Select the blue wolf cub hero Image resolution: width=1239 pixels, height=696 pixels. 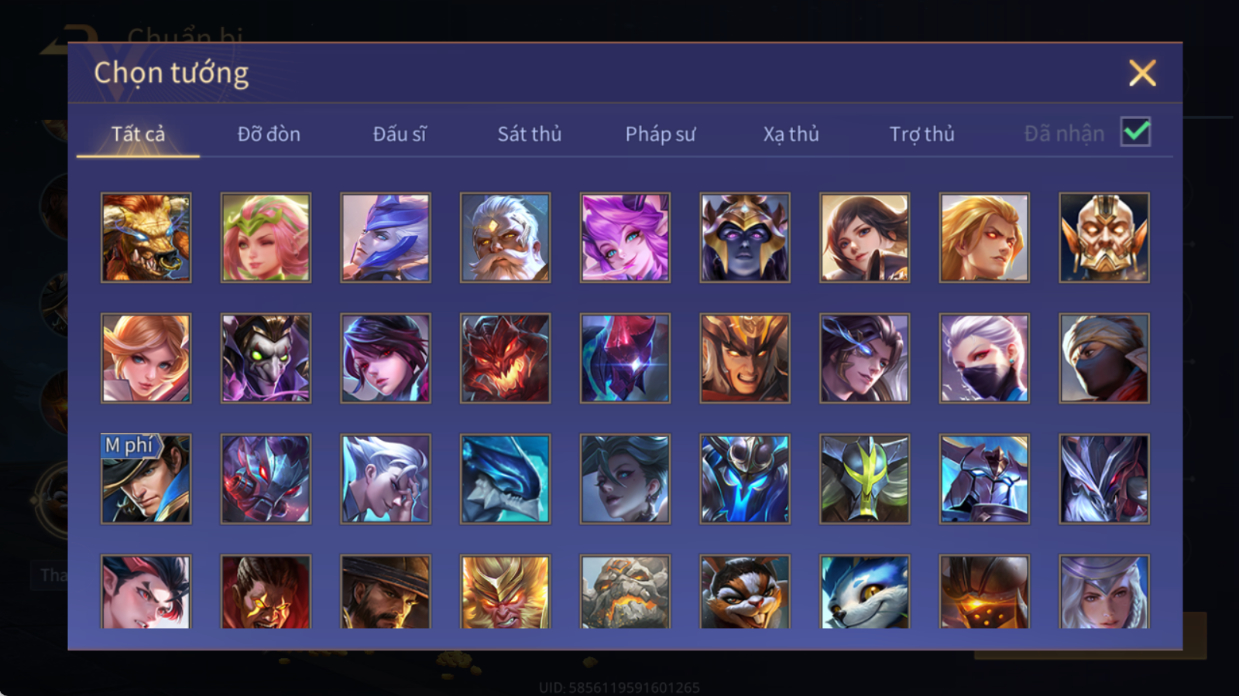click(x=865, y=592)
